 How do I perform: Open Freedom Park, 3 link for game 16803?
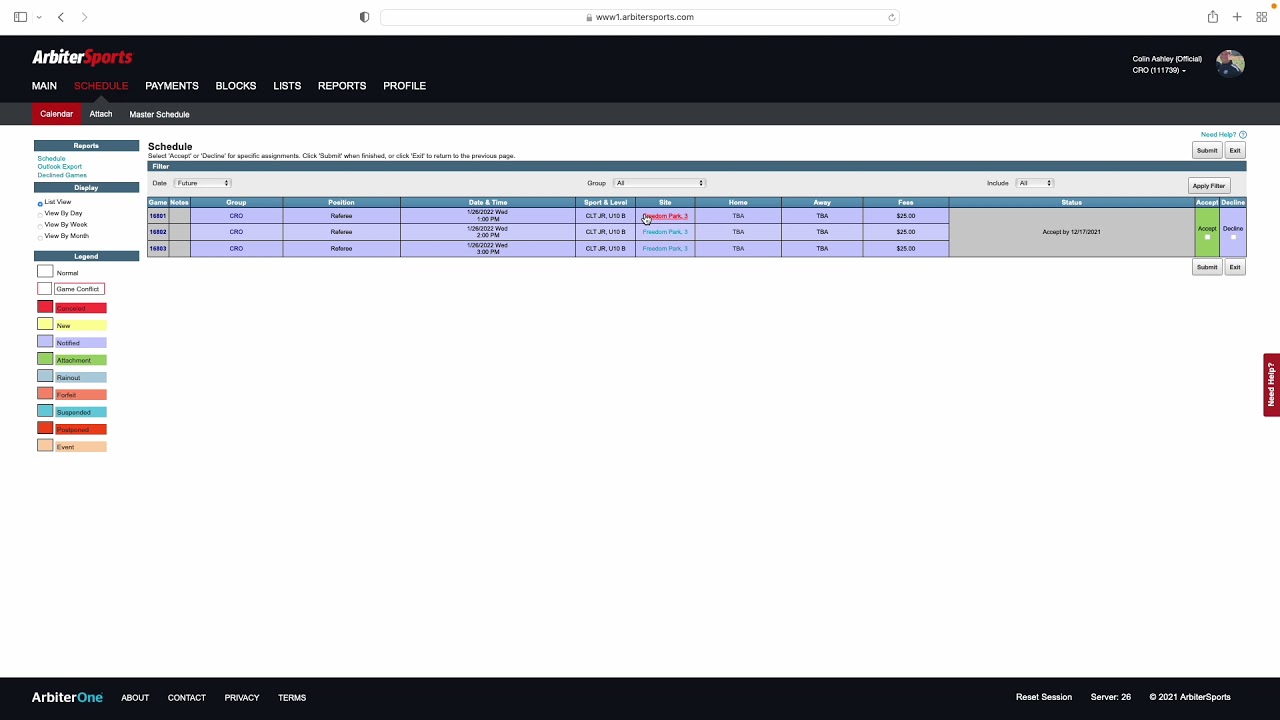click(x=665, y=248)
